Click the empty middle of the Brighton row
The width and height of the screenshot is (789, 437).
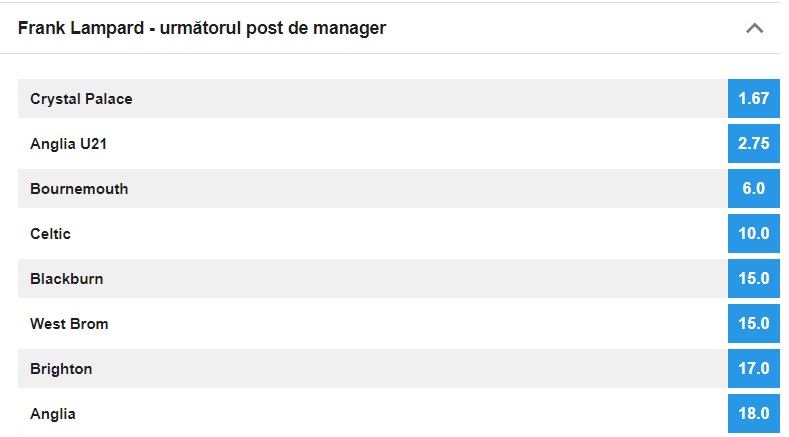pyautogui.click(x=400, y=369)
